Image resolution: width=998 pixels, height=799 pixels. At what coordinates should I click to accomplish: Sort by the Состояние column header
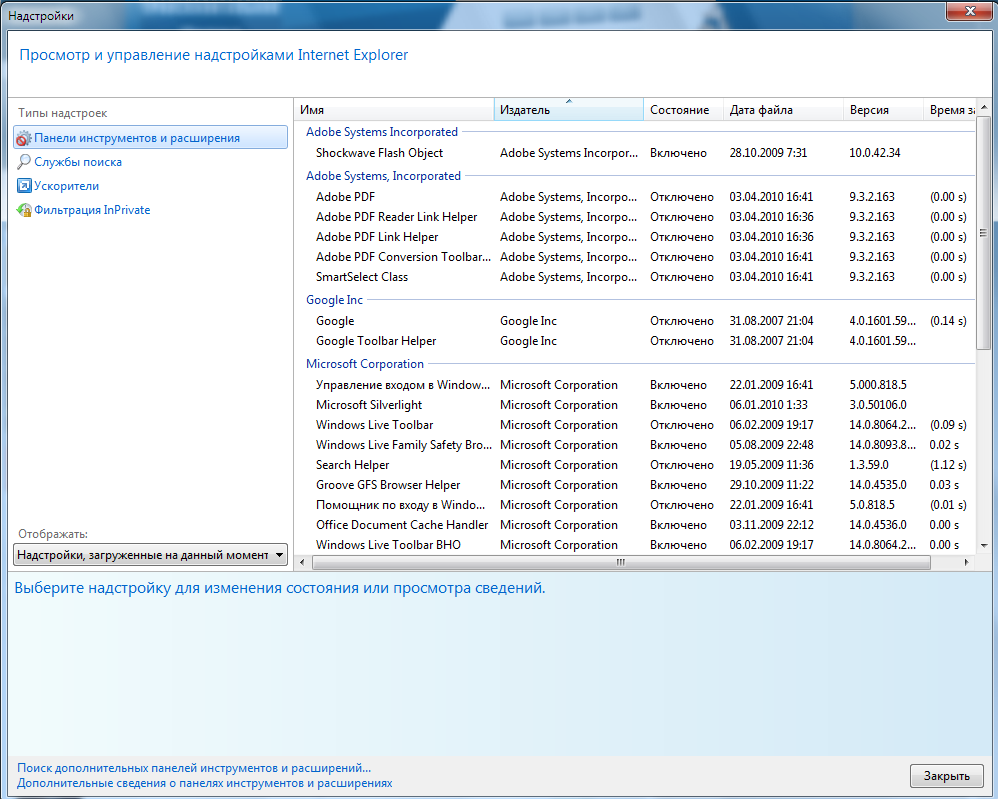(684, 110)
